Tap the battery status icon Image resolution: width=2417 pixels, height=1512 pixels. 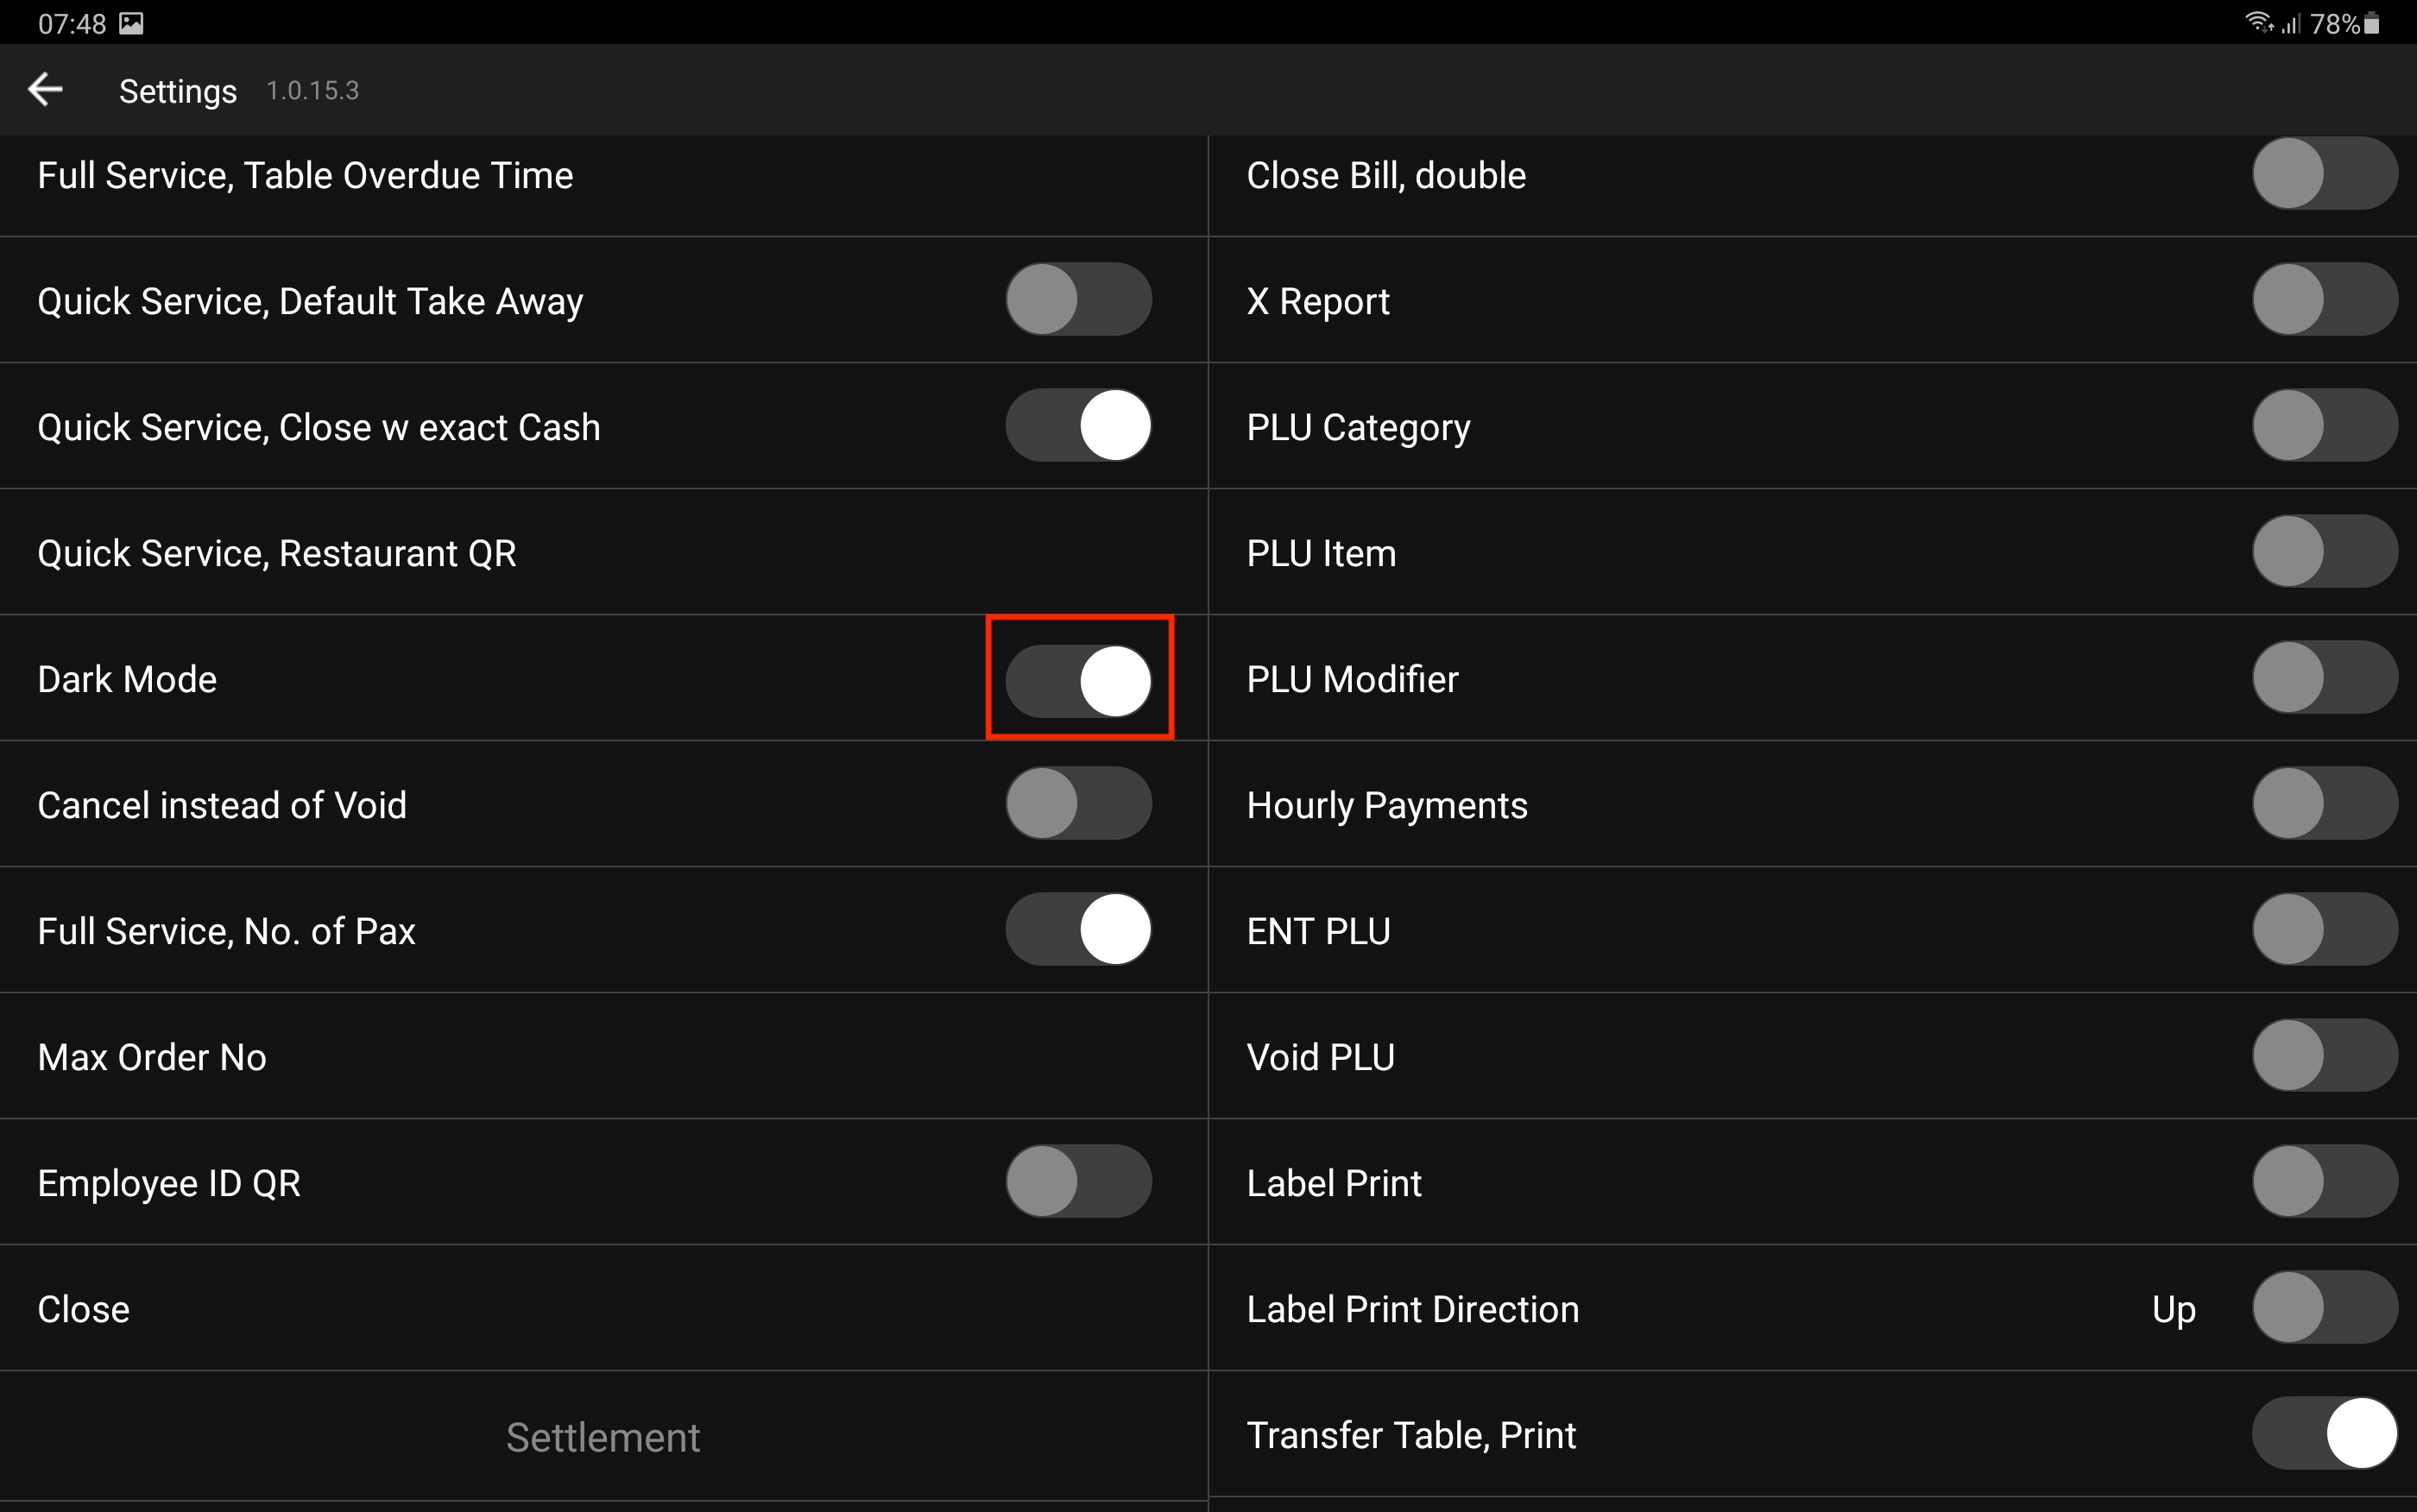tap(2372, 23)
